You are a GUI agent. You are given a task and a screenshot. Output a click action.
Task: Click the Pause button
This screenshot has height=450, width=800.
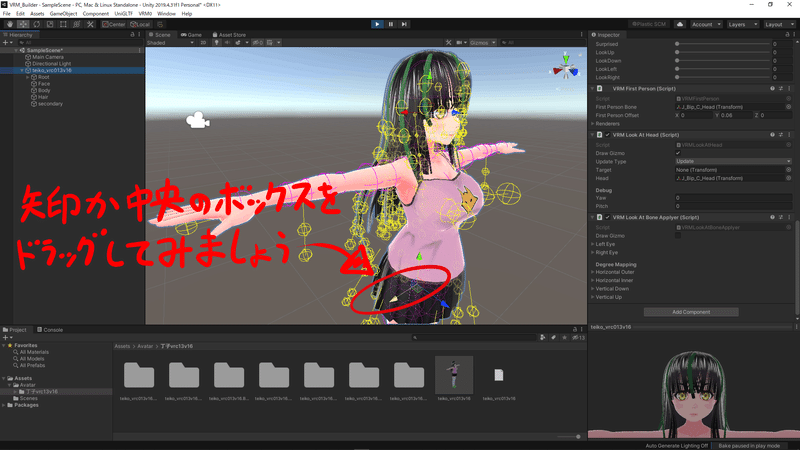click(391, 24)
